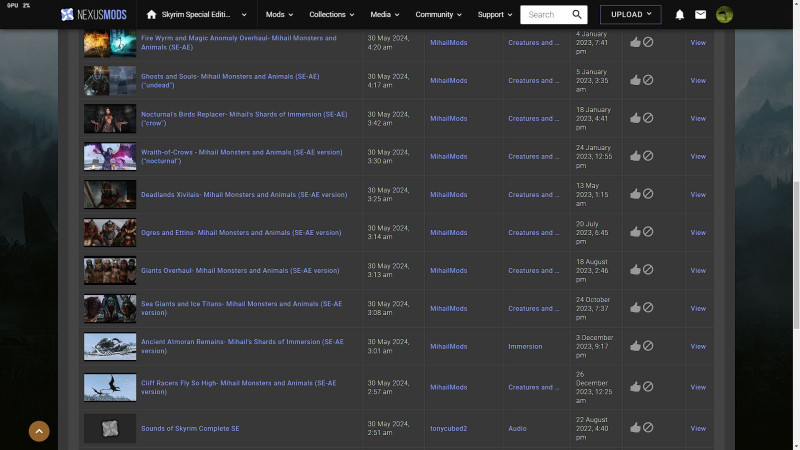Screen dimensions: 800x450
Task: Click the magnifying glass search icon
Action: pyautogui.click(x=577, y=15)
